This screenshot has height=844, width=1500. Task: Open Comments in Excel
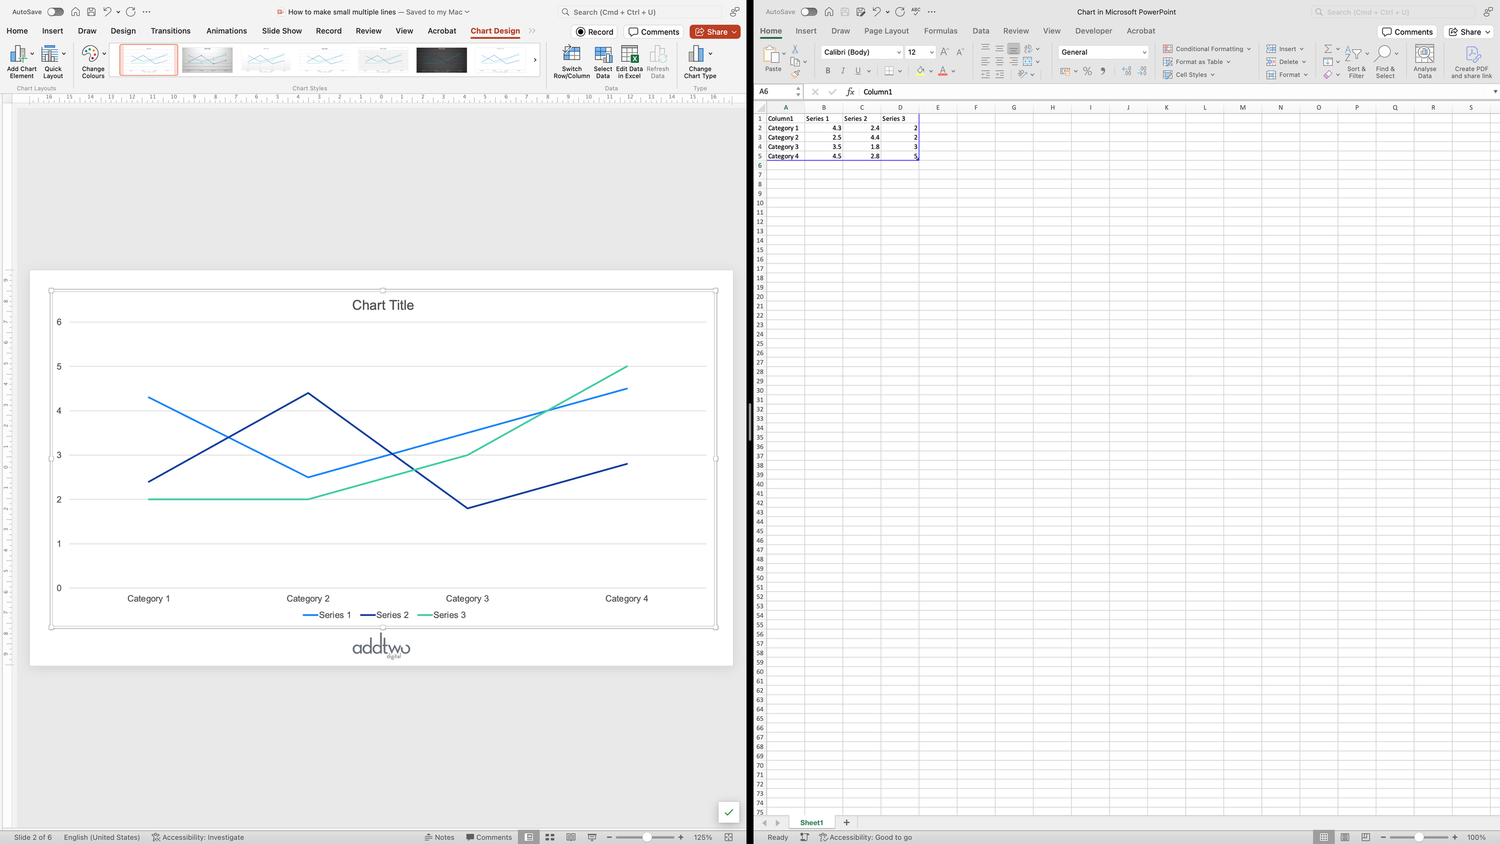coord(1407,31)
